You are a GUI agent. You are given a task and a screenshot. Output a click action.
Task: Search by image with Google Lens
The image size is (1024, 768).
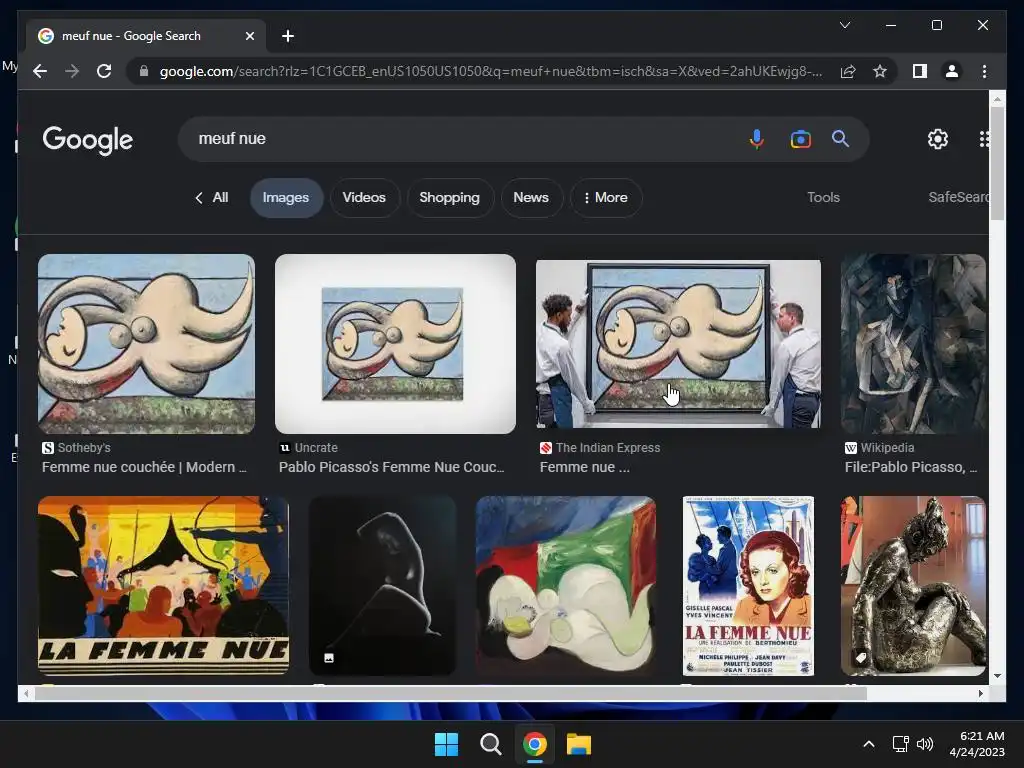[x=800, y=138]
